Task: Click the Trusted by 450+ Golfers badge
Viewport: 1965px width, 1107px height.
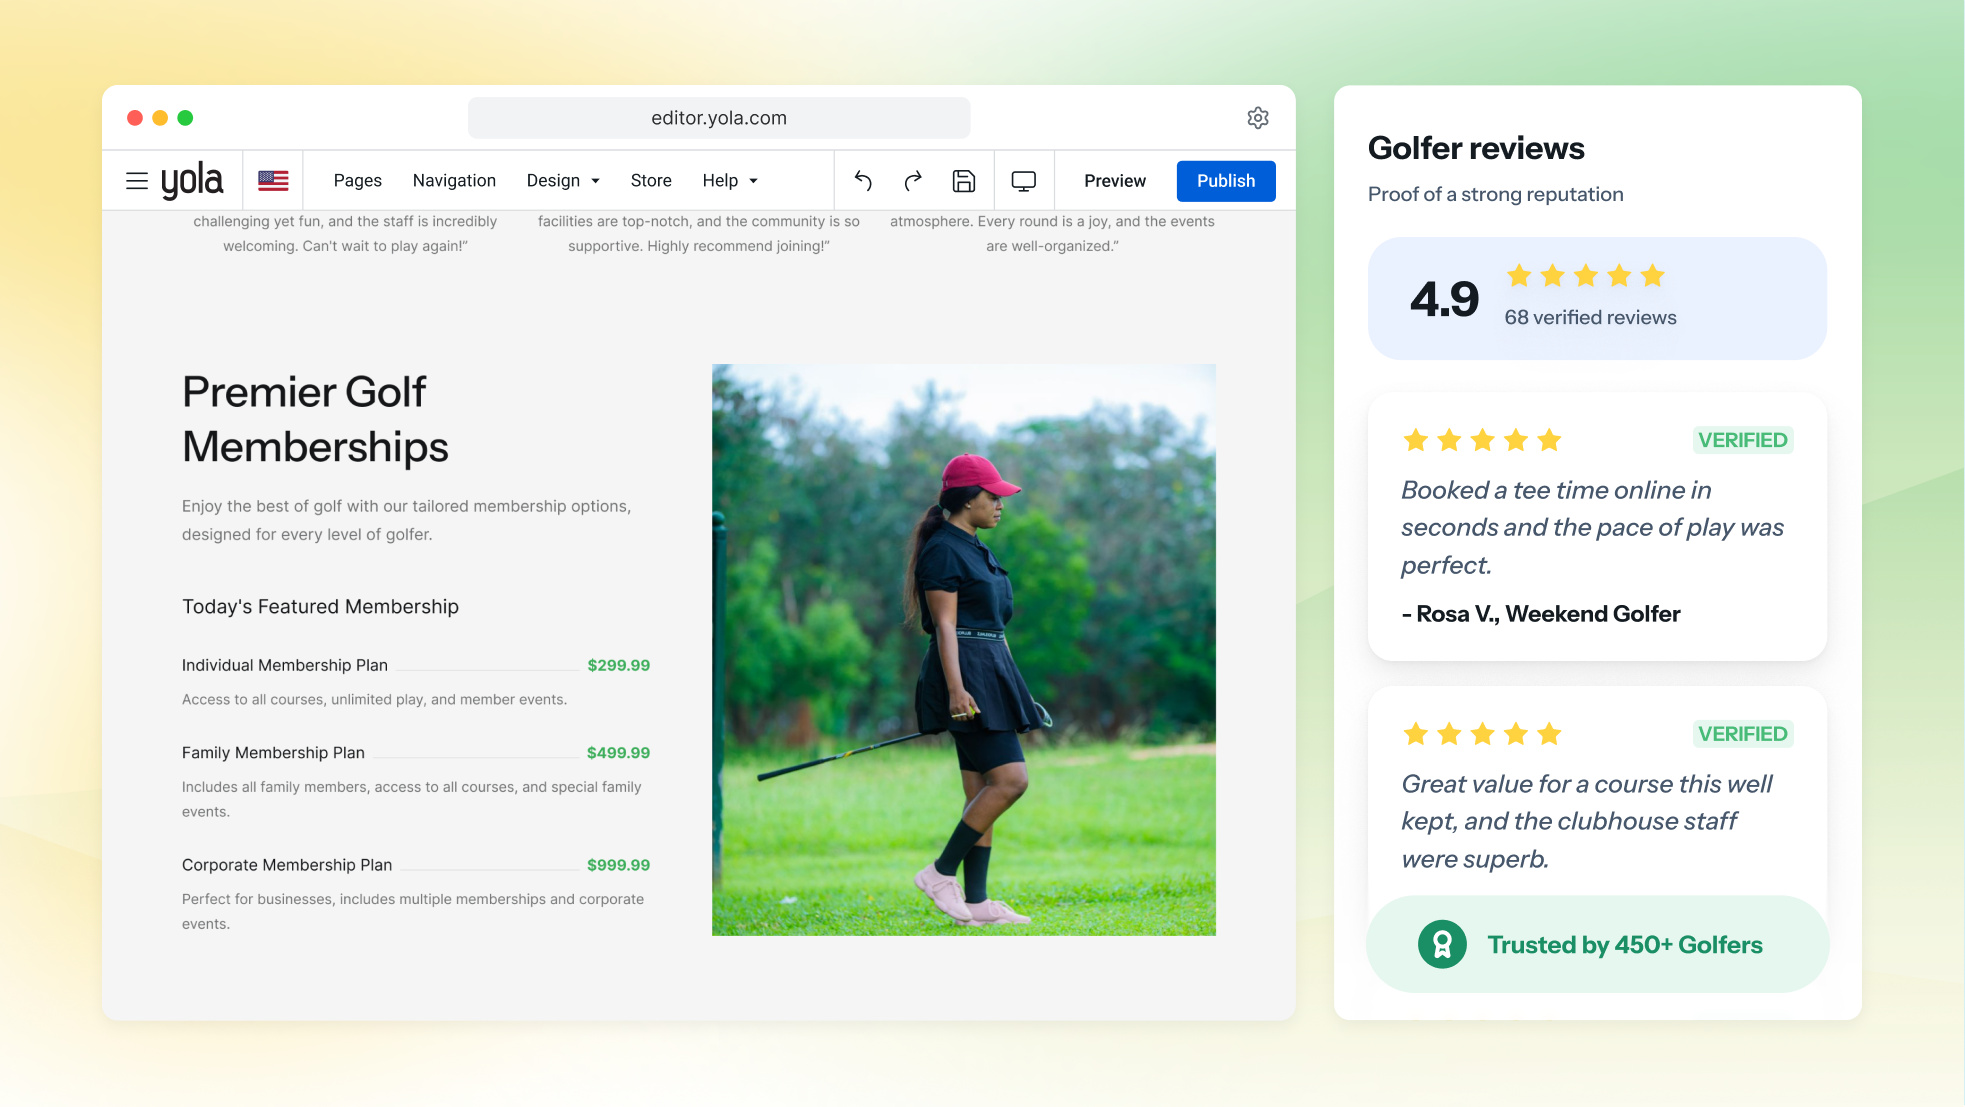Action: (1598, 944)
